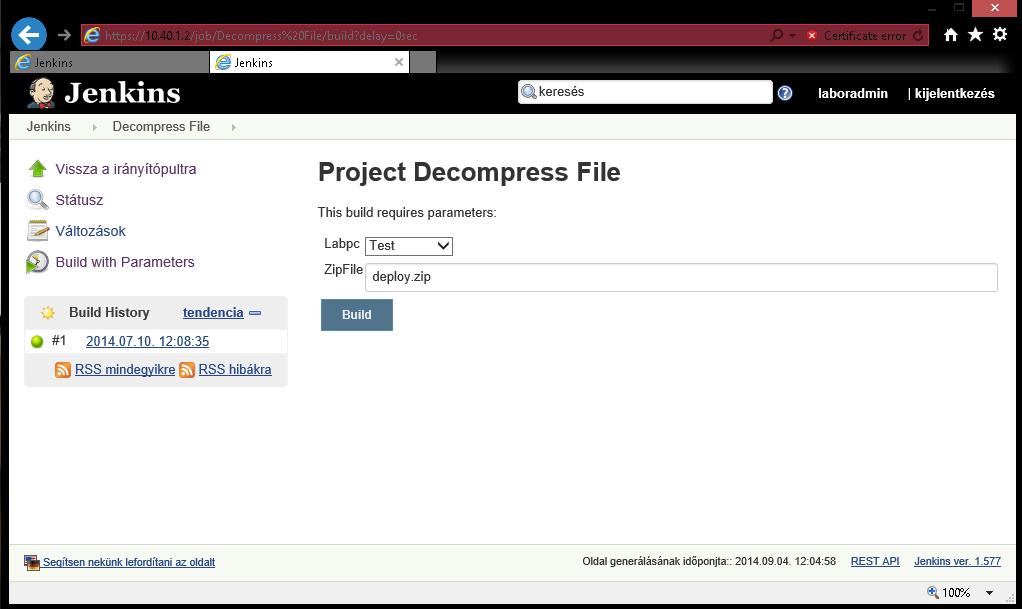The width and height of the screenshot is (1022, 609).
Task: Click the browser forward arrow
Action: [64, 35]
